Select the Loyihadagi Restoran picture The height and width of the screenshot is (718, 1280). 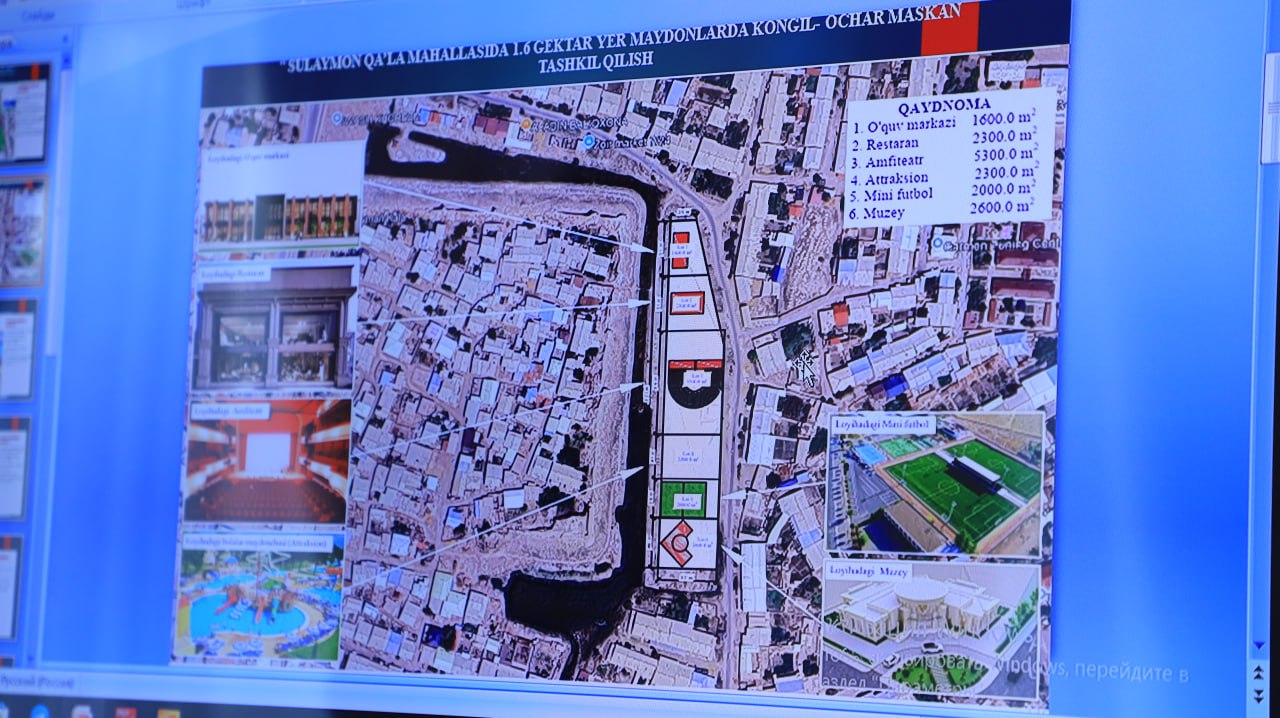coord(274,327)
